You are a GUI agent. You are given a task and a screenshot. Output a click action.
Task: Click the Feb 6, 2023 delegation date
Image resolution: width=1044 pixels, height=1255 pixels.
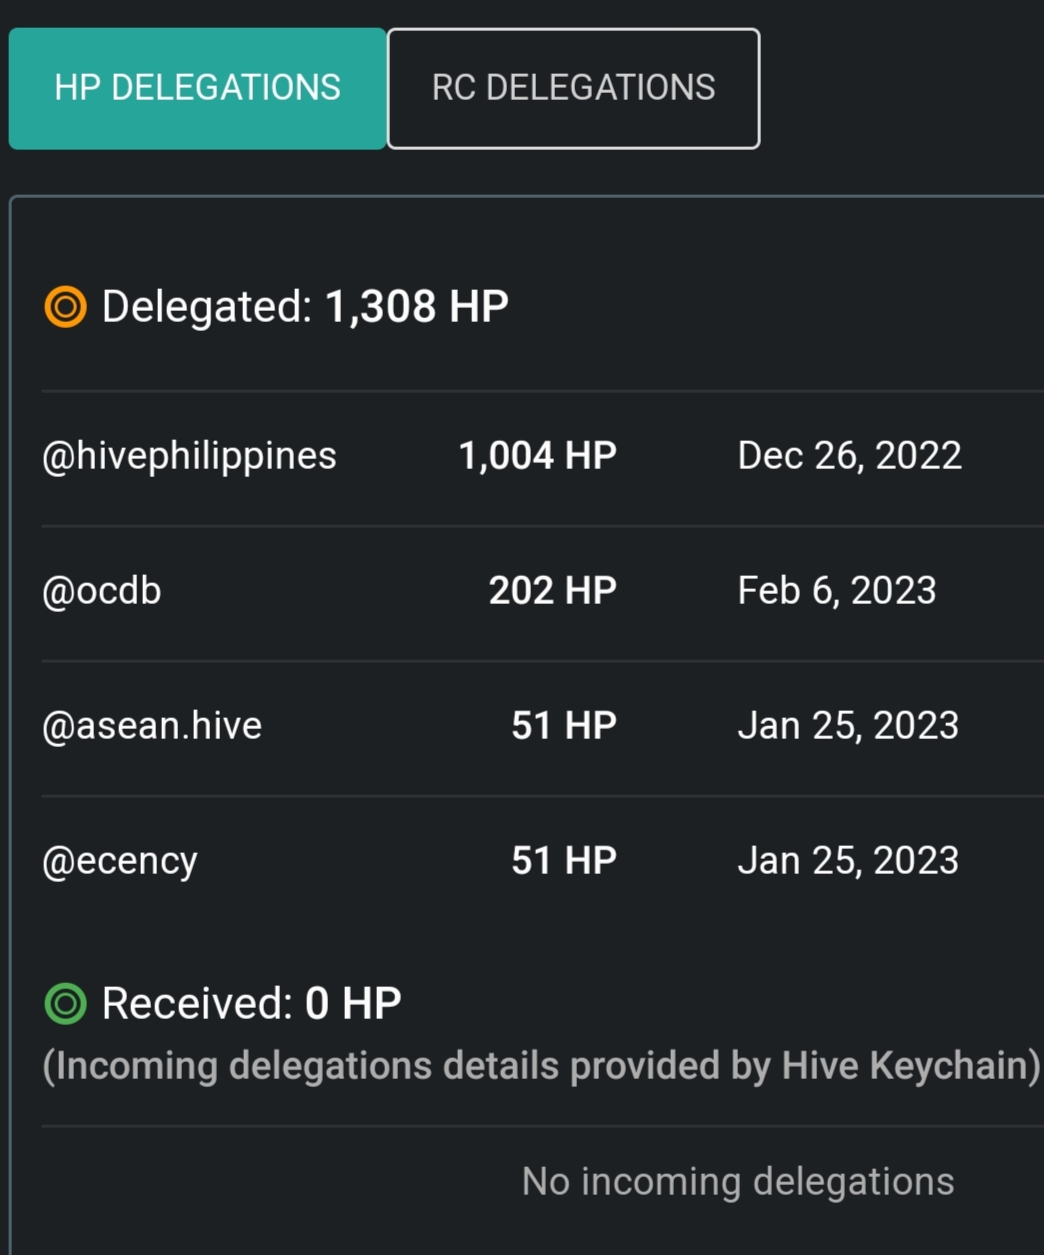tap(837, 591)
